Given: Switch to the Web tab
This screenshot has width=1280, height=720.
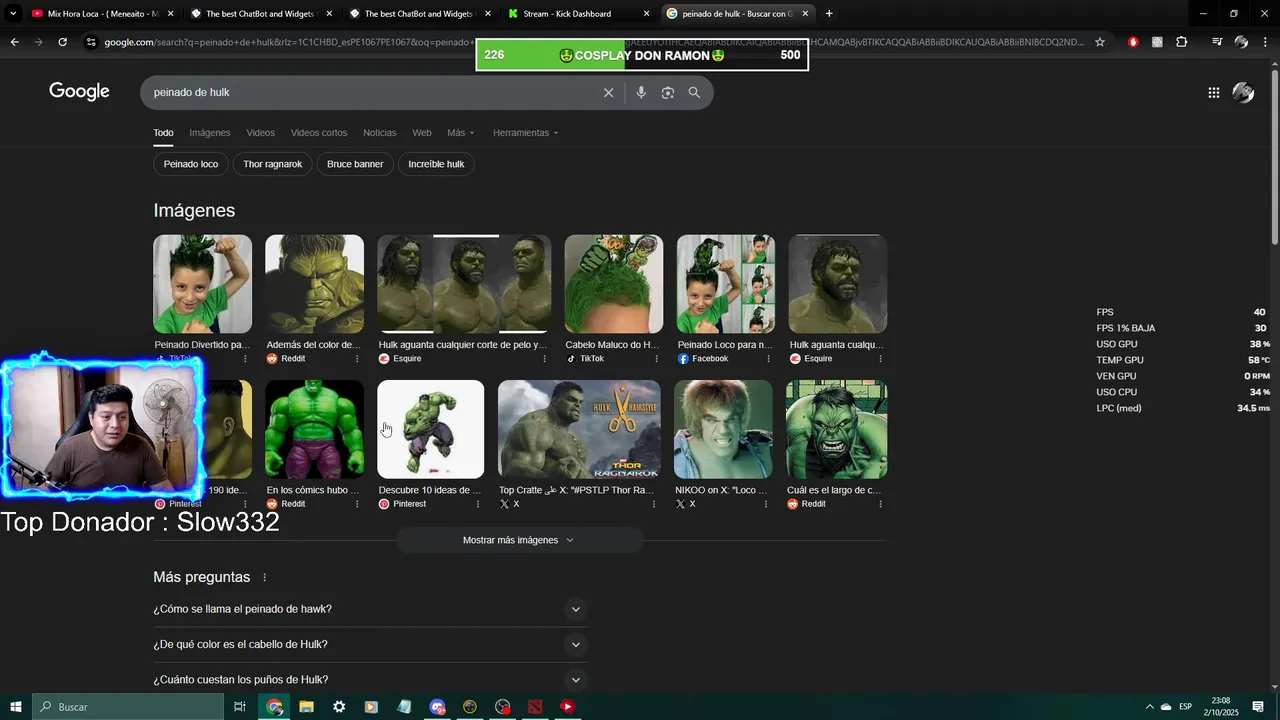Looking at the screenshot, I should click(x=422, y=133).
